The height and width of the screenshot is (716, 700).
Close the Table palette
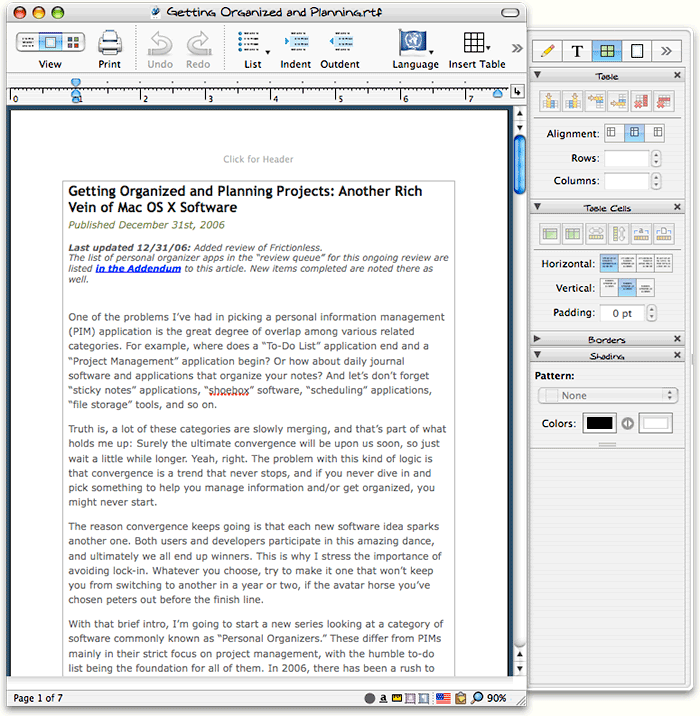point(677,75)
